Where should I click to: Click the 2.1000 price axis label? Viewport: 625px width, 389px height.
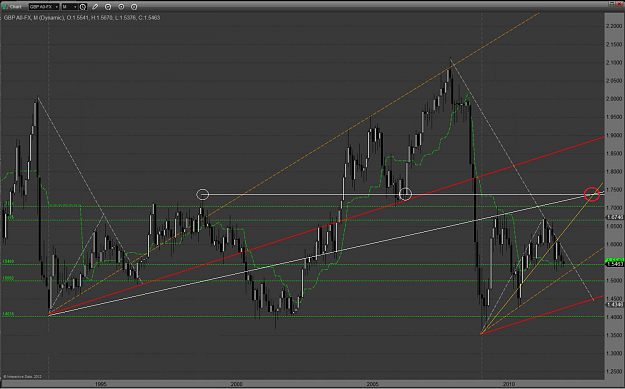614,63
